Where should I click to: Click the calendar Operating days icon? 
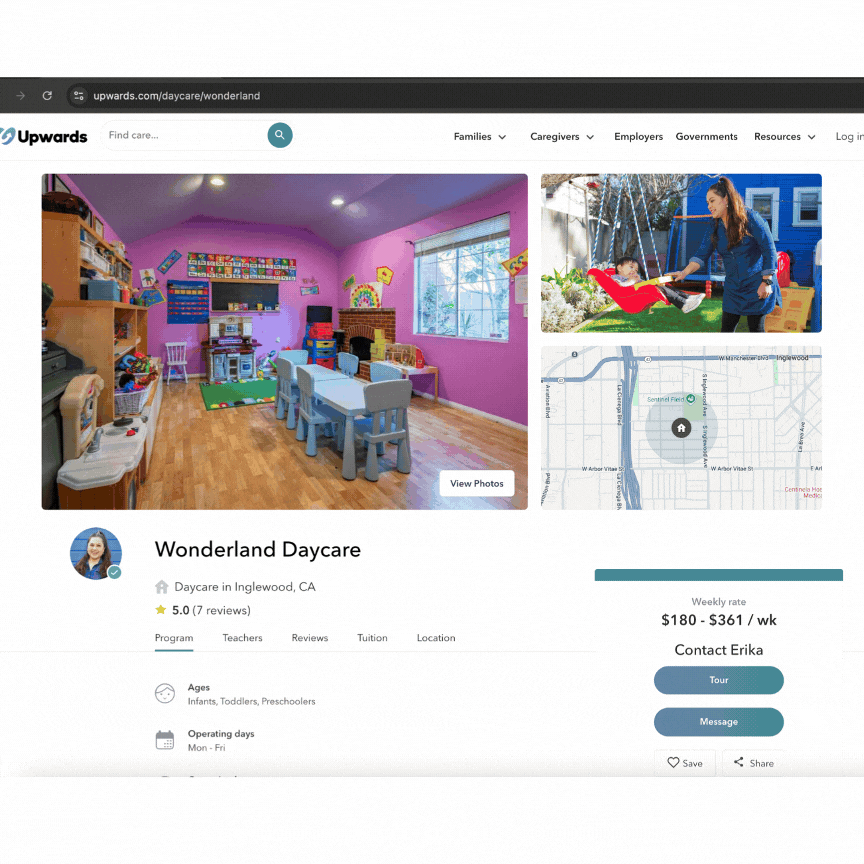(165, 739)
